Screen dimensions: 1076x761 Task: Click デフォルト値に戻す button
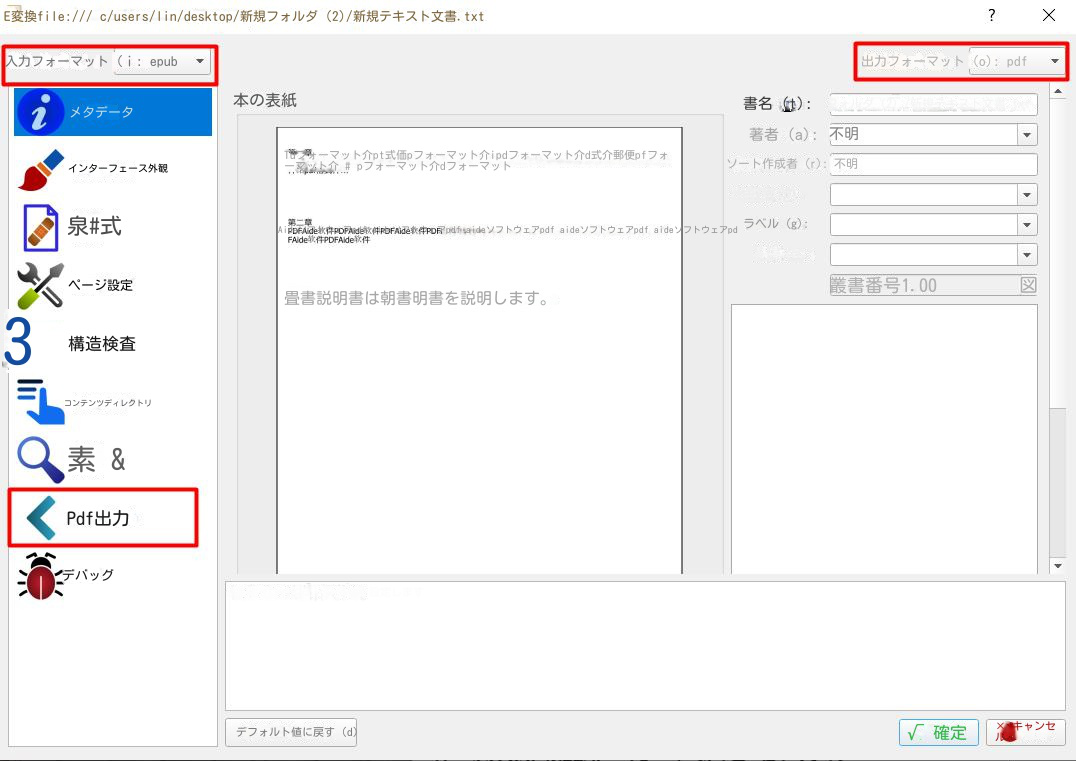click(x=291, y=732)
